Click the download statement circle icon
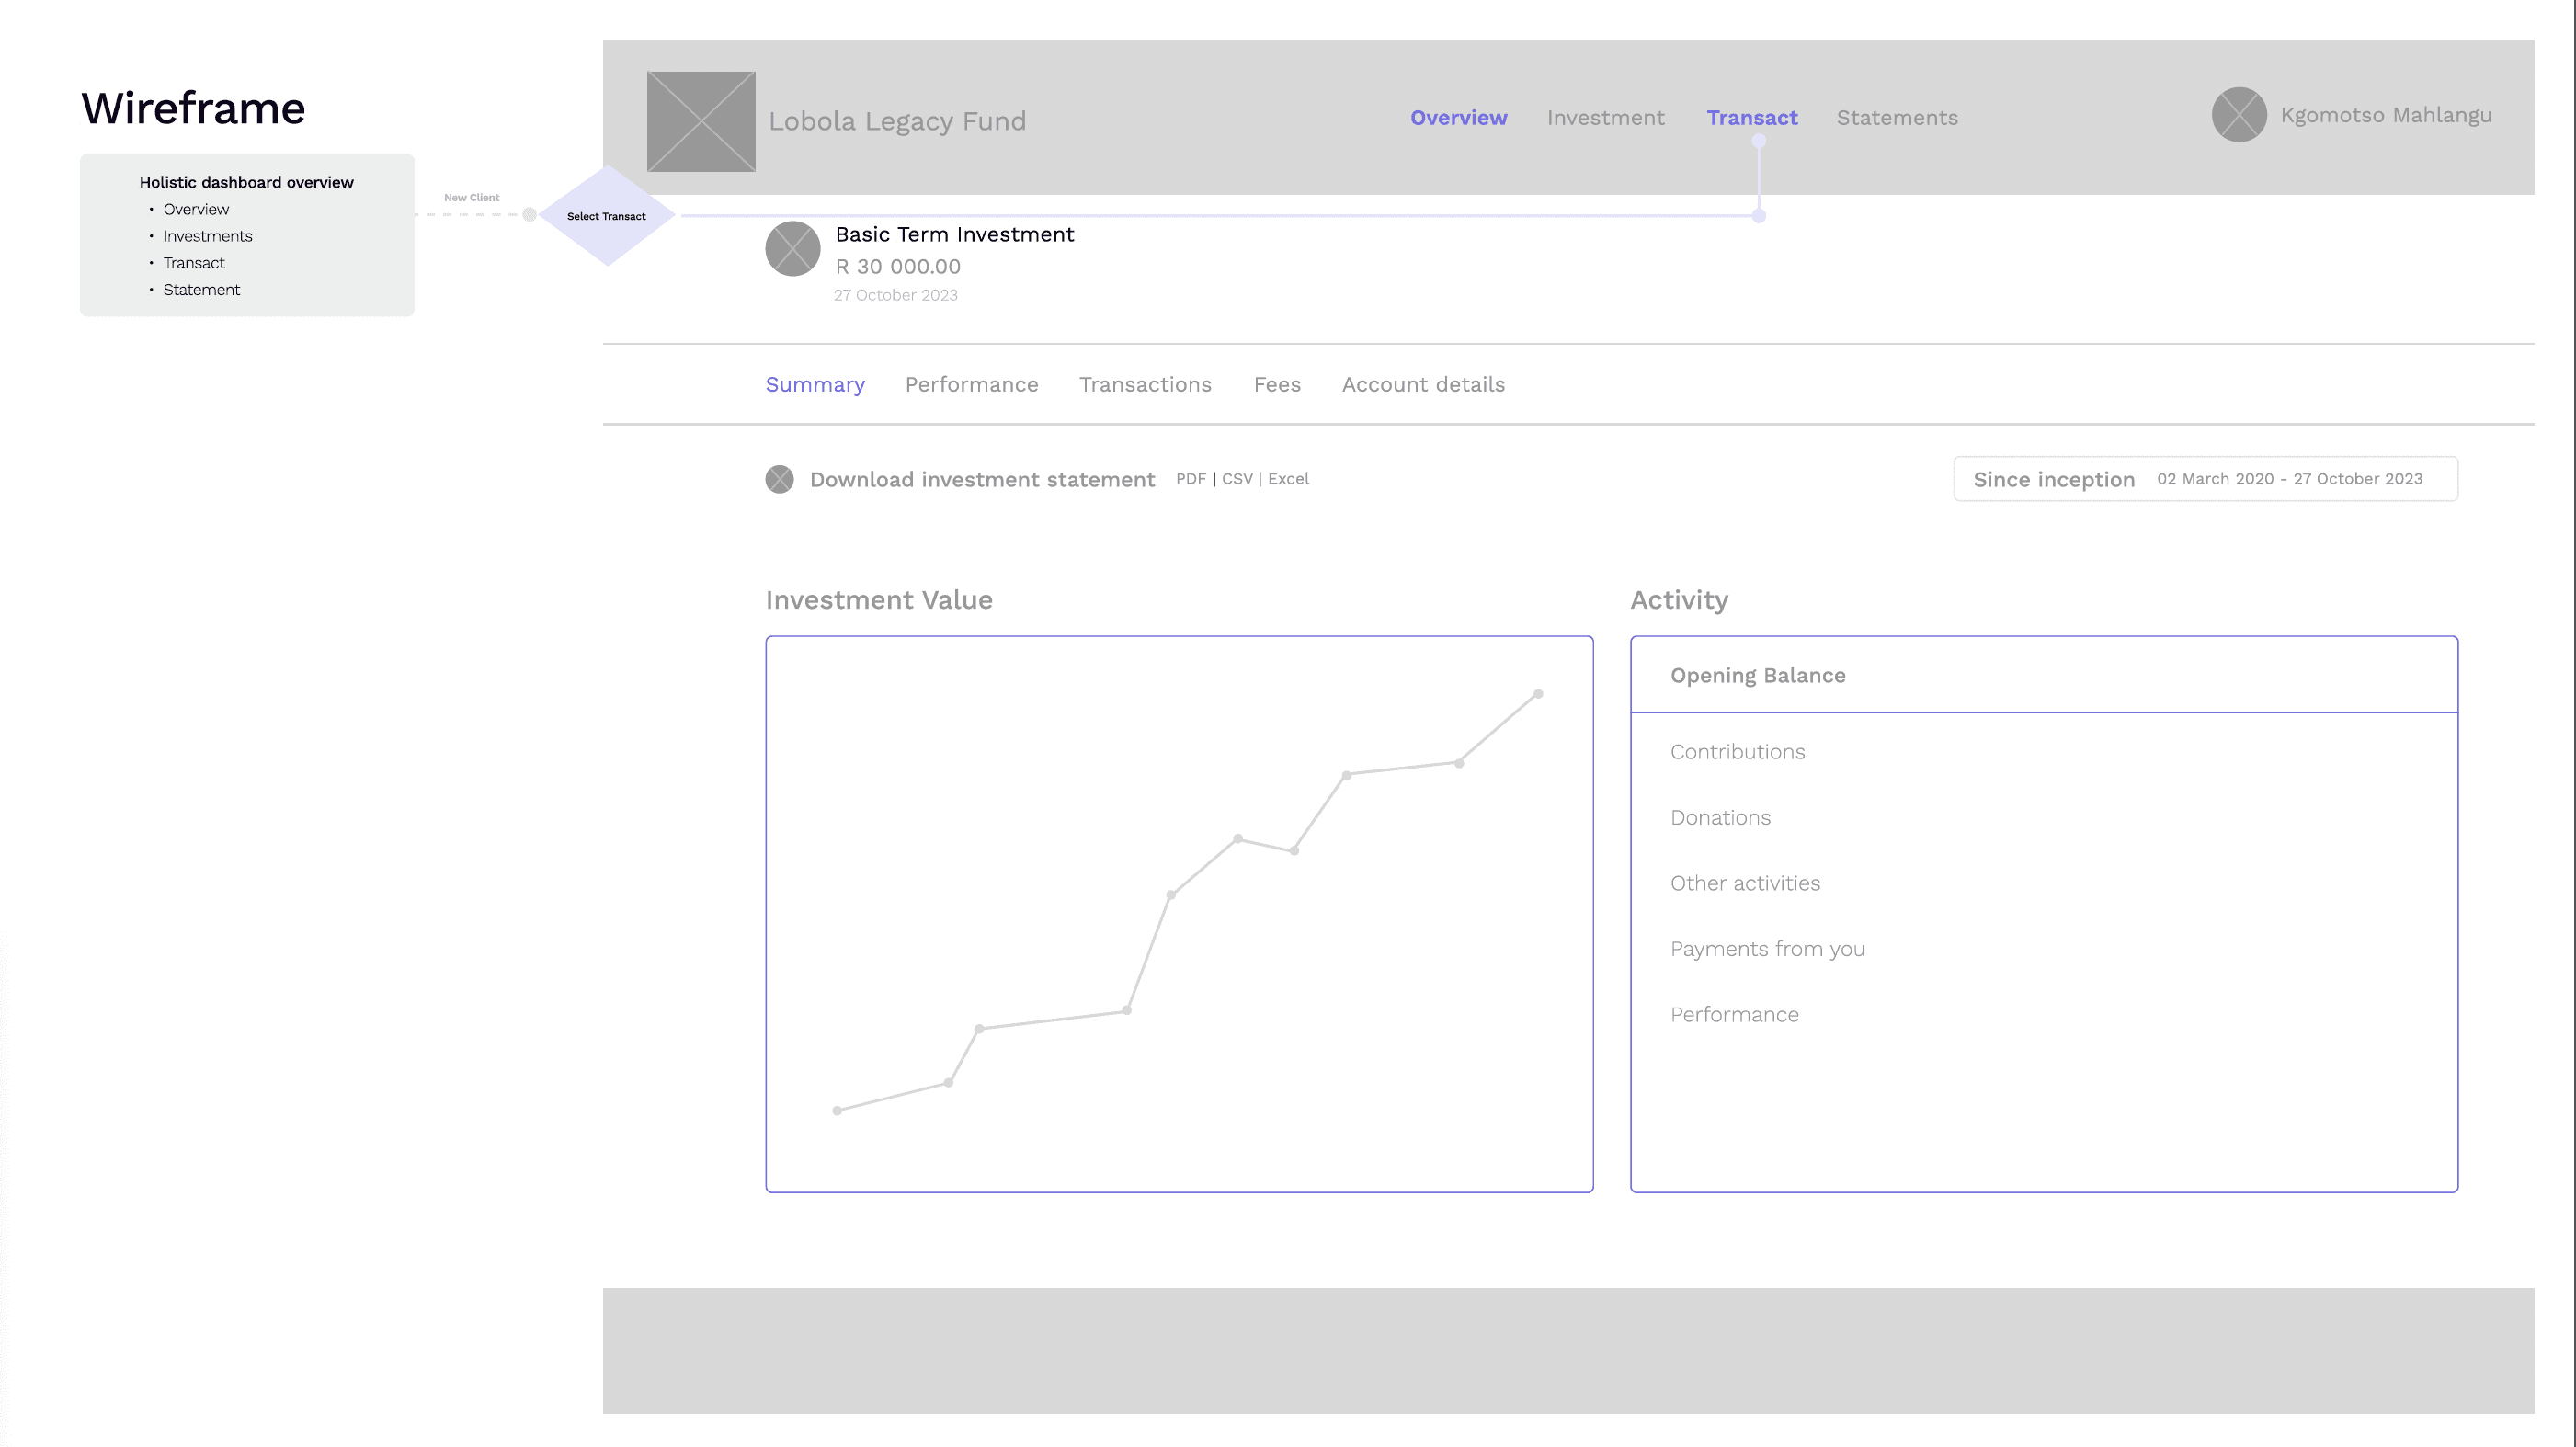The image size is (2576, 1447). (x=779, y=479)
